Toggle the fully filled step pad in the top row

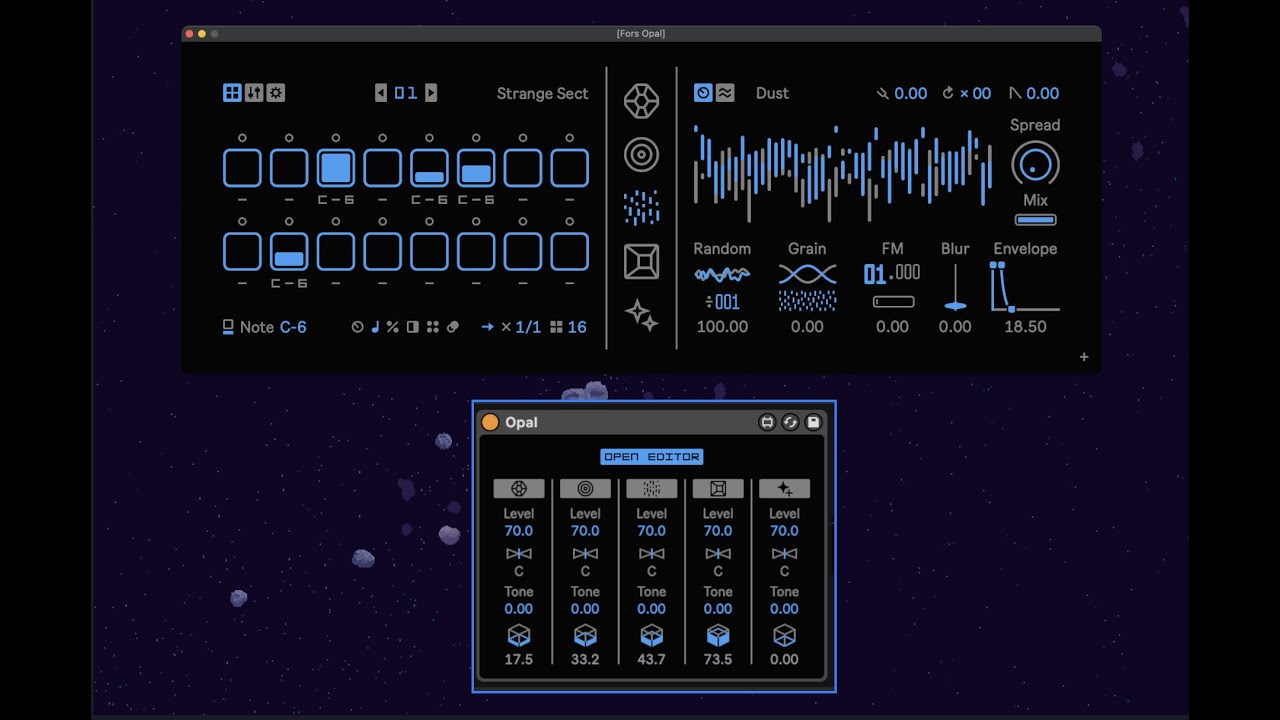click(x=336, y=168)
